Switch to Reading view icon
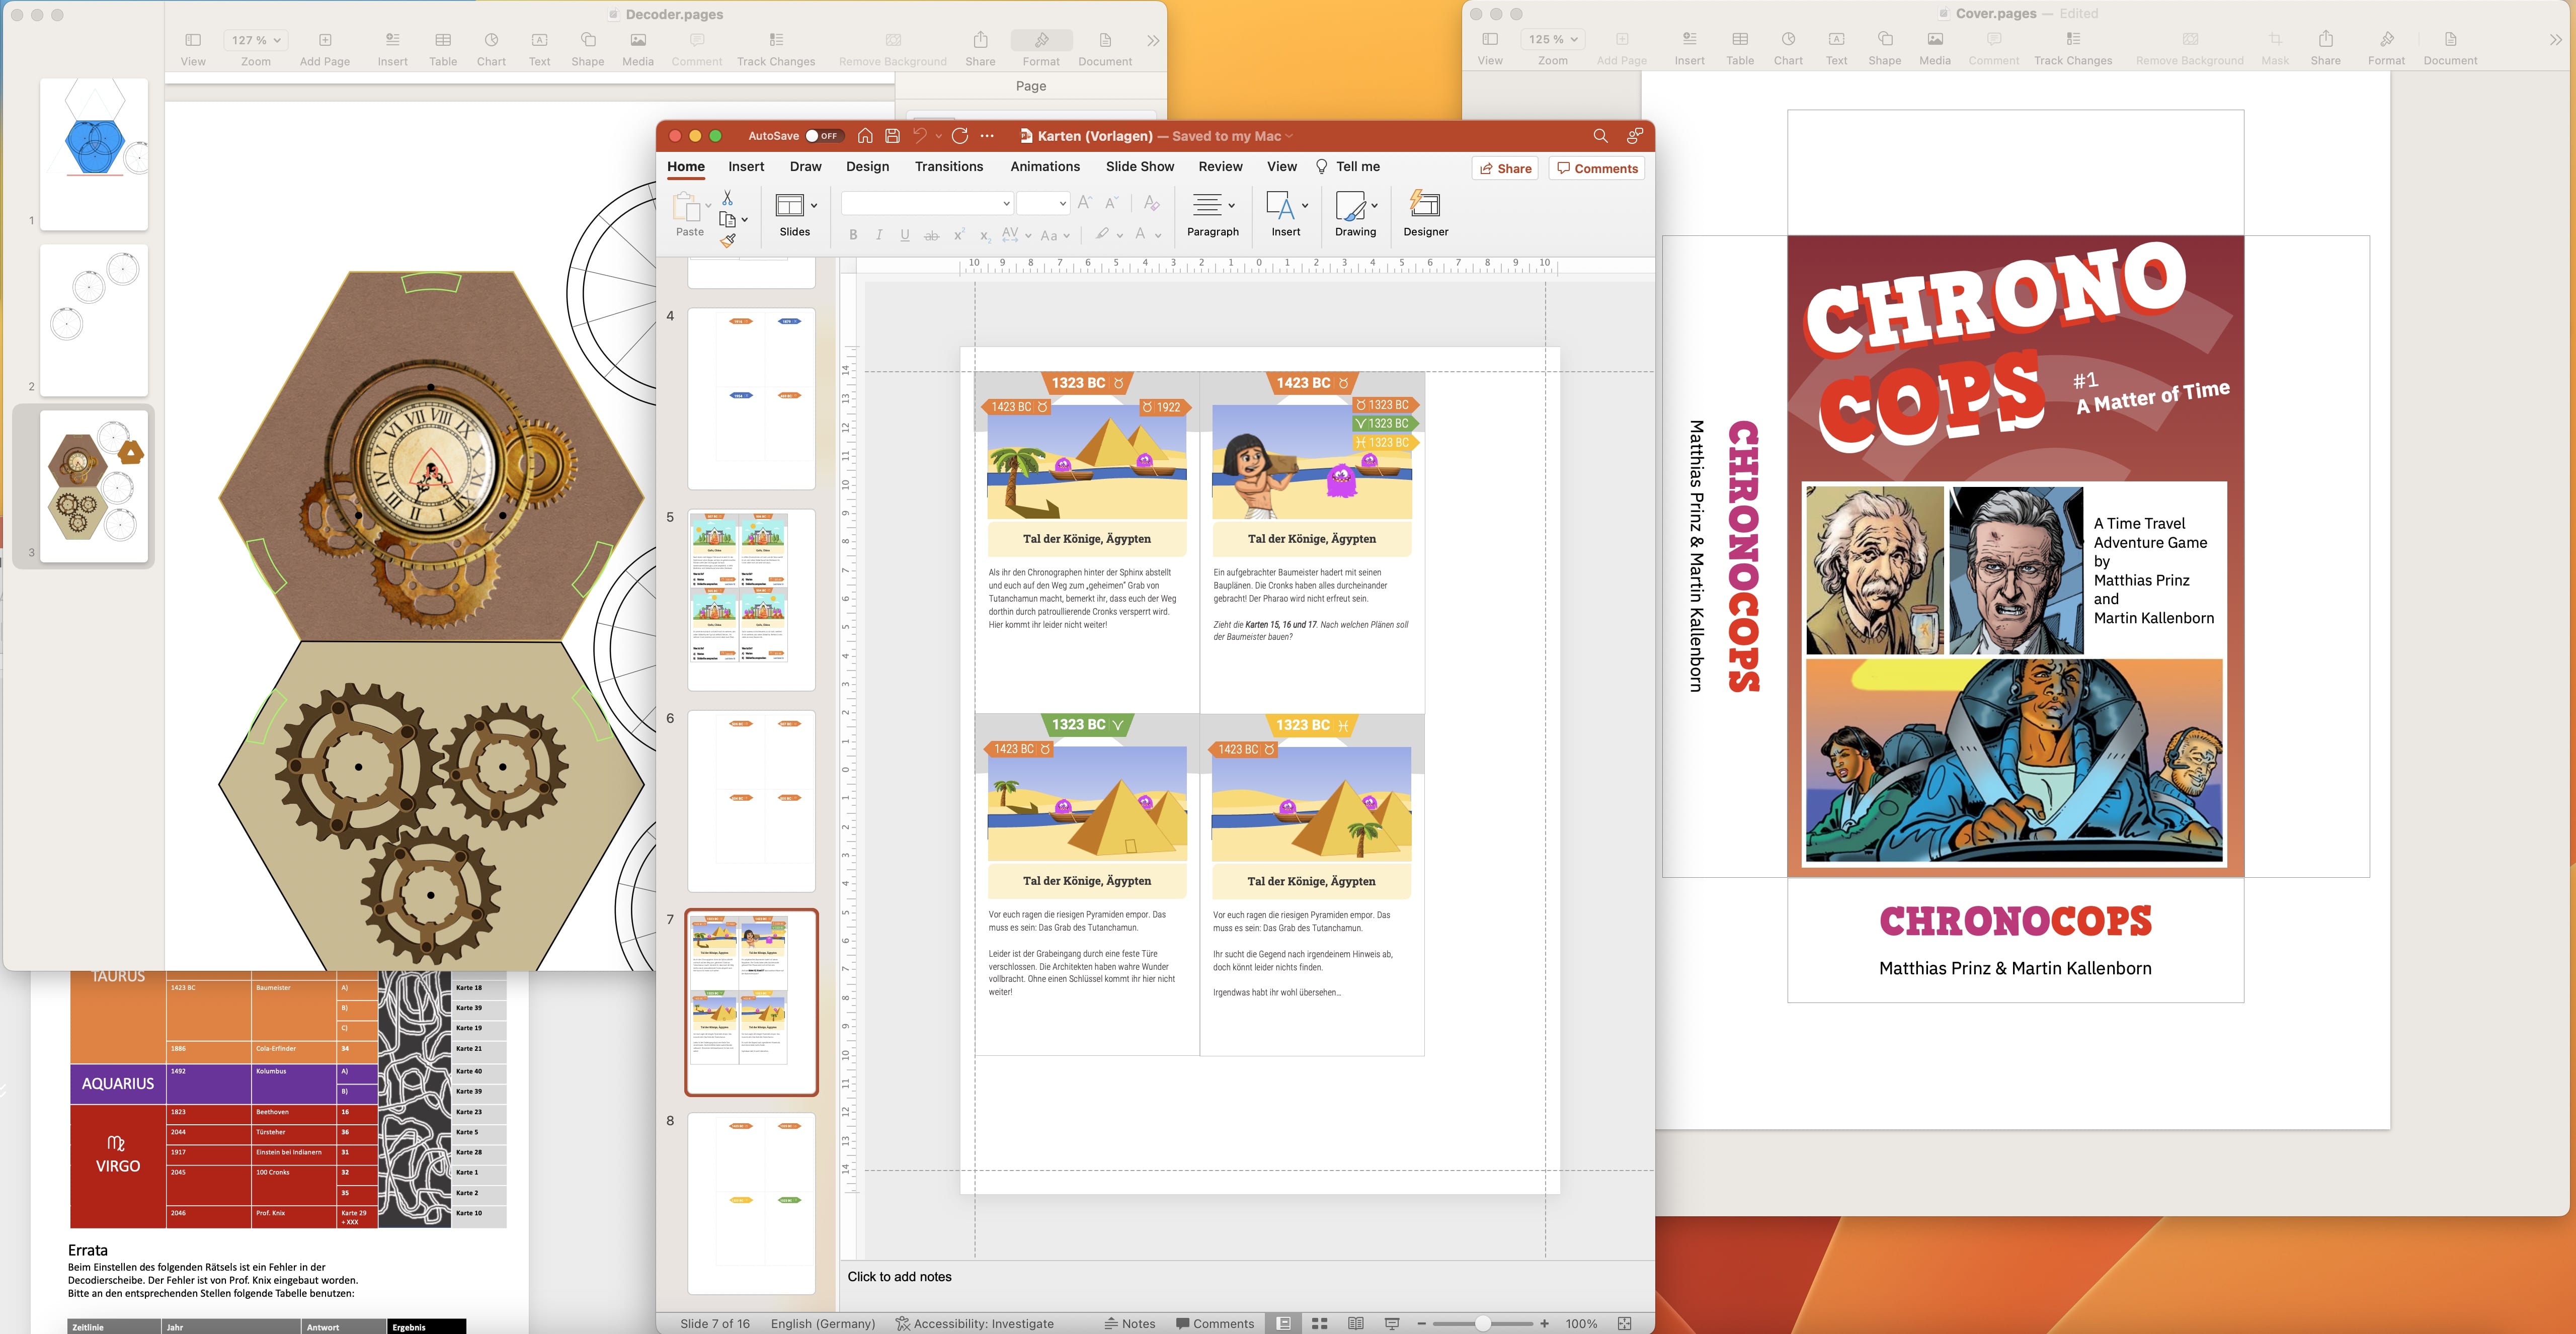The image size is (2576, 1334). tap(1355, 1323)
